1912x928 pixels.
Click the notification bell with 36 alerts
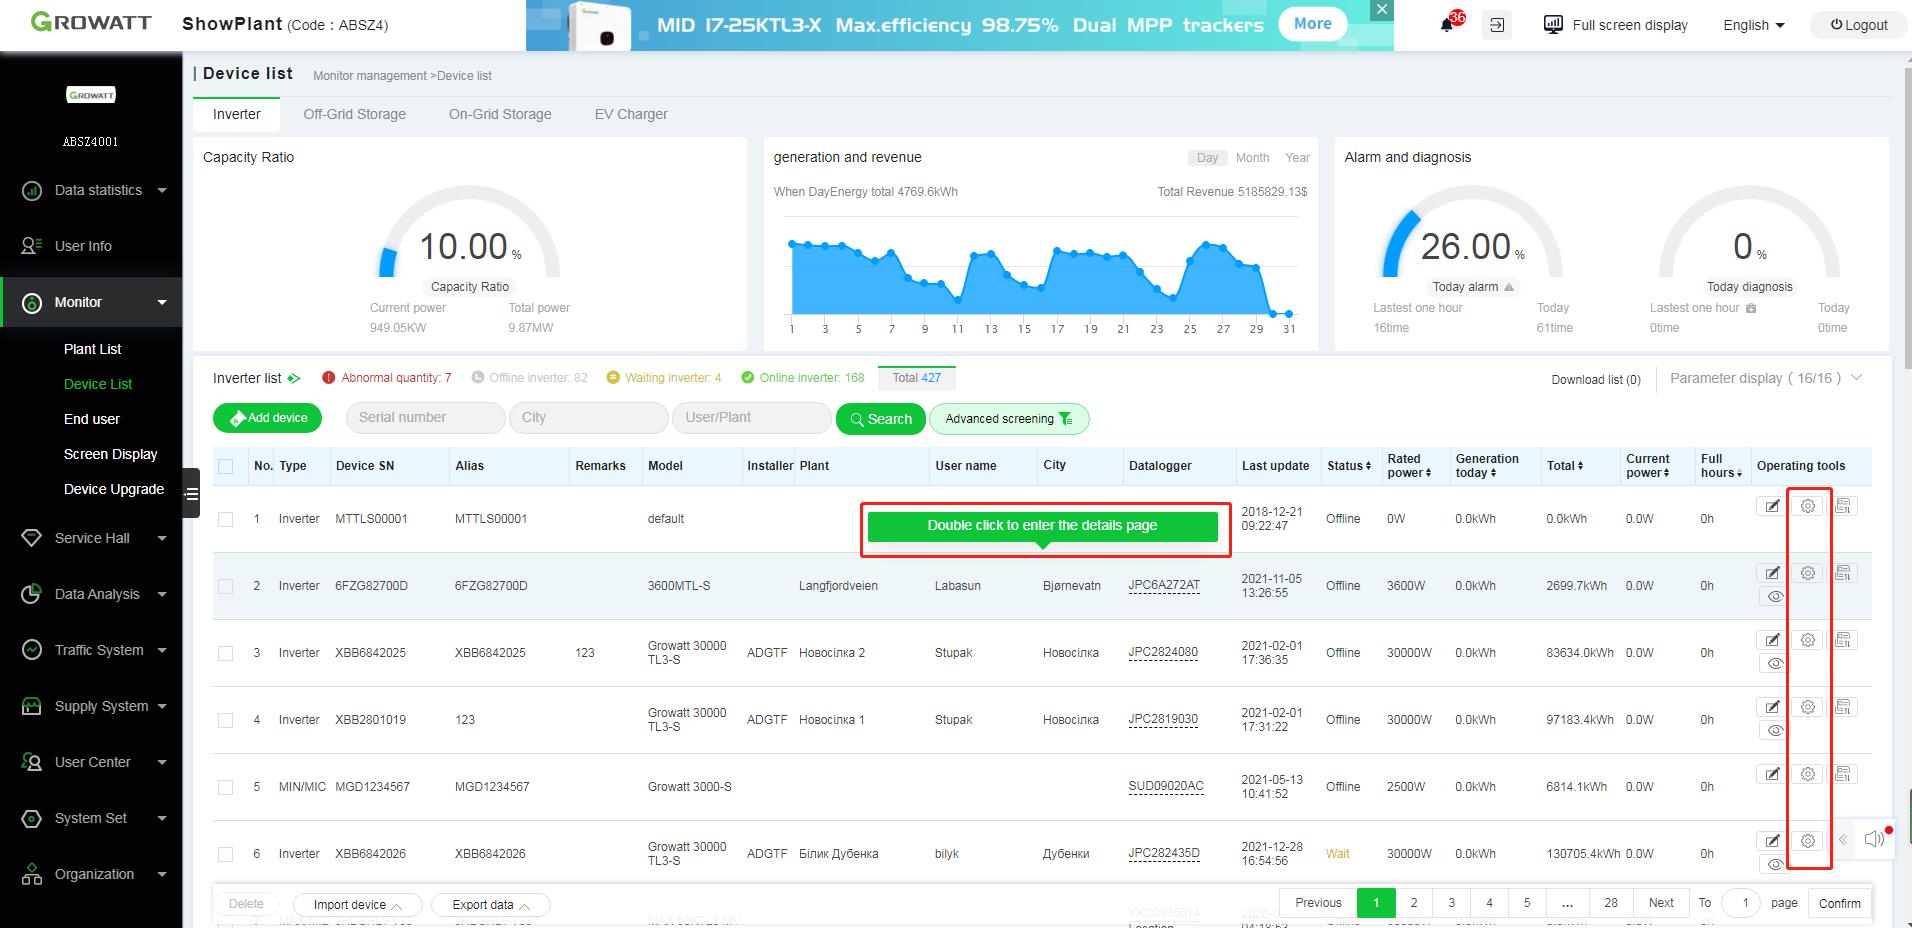[x=1447, y=24]
